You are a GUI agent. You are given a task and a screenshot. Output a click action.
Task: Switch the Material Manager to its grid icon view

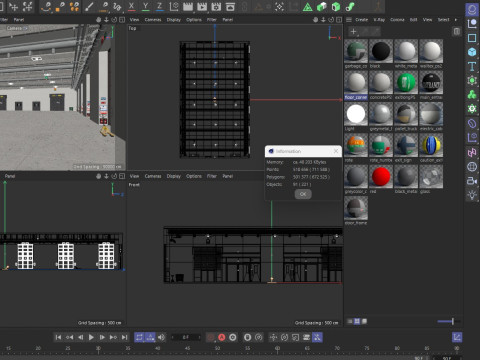pos(357,321)
